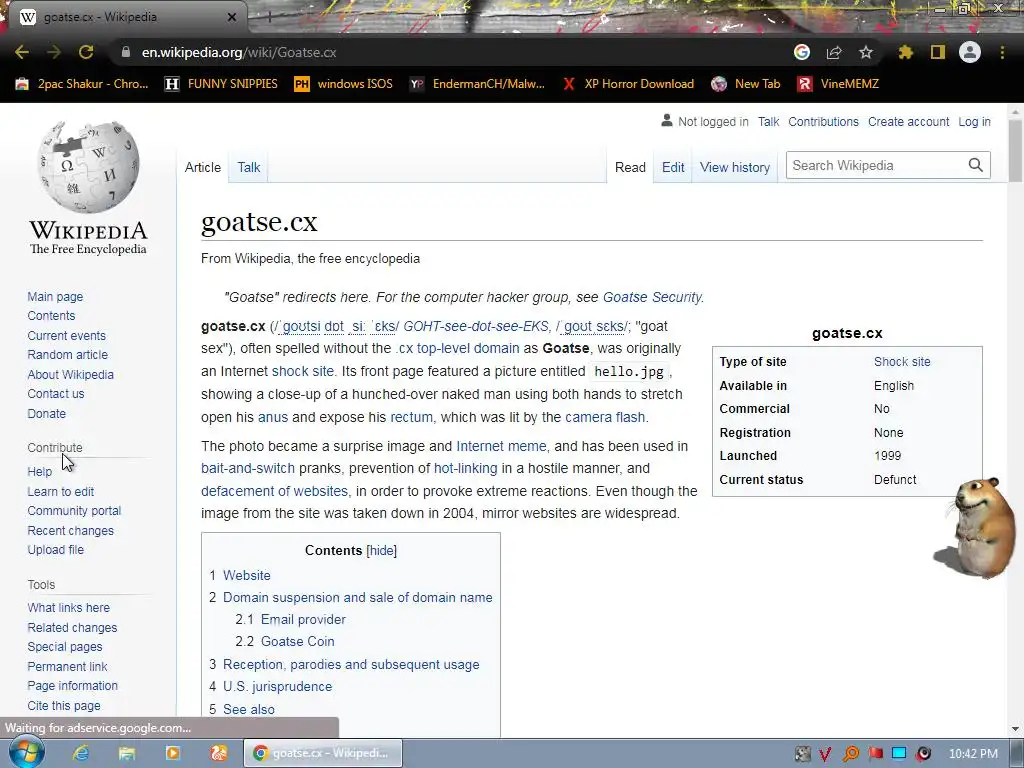The image size is (1024, 768).
Task: Click the Search Wikipedia input field
Action: pos(876,165)
